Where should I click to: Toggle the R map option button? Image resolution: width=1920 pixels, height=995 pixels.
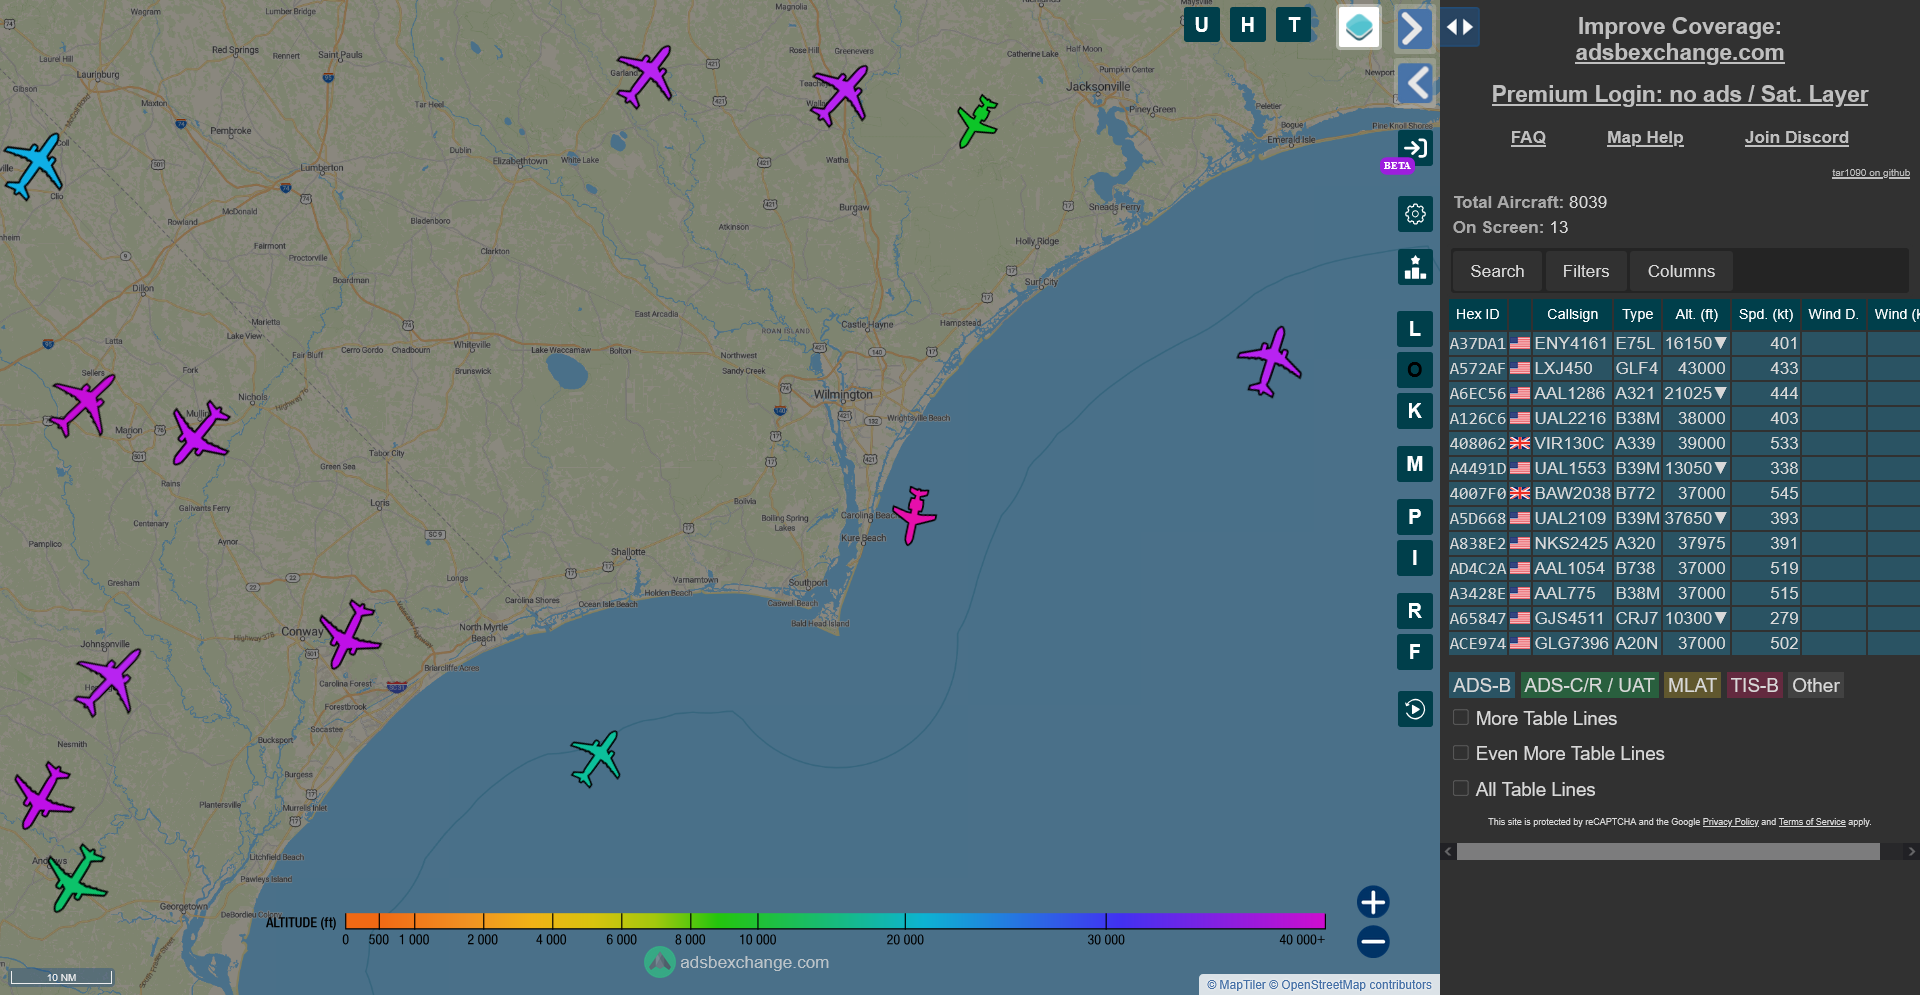[x=1415, y=611]
